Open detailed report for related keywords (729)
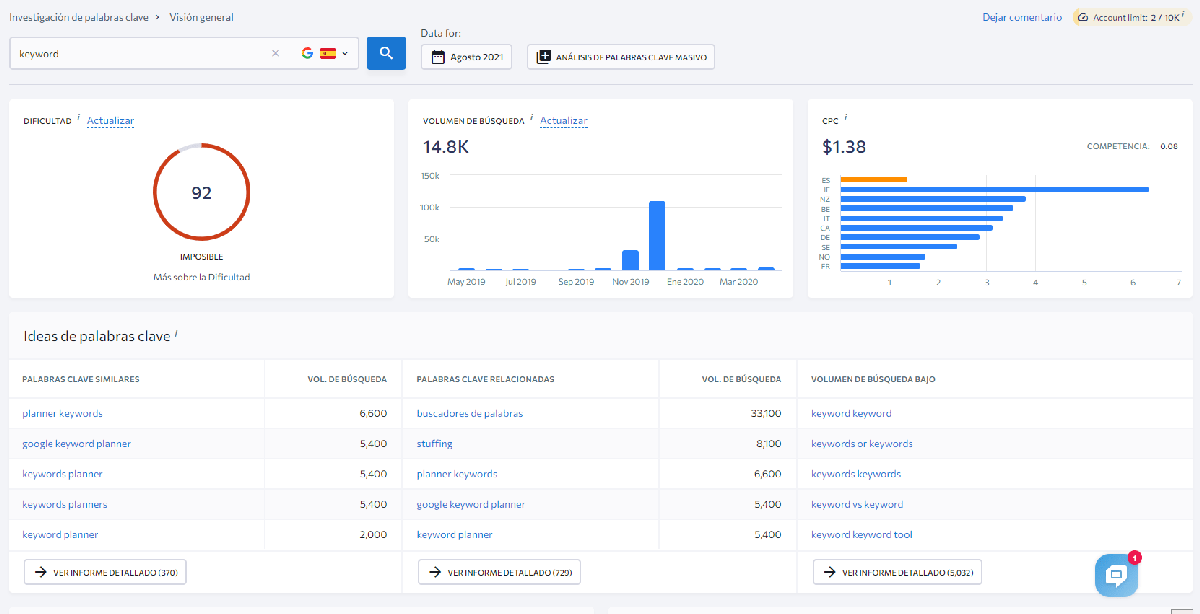The image size is (1200, 614). [x=499, y=572]
